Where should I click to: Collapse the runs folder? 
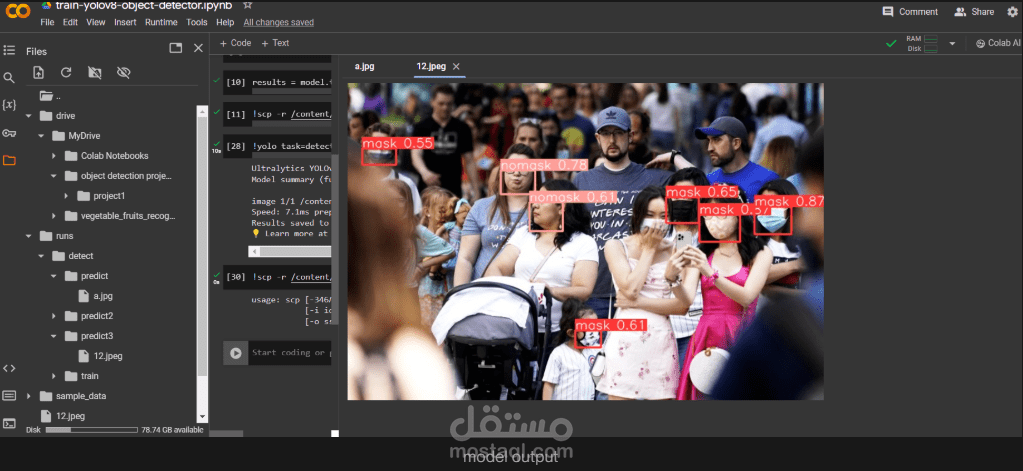click(x=29, y=236)
